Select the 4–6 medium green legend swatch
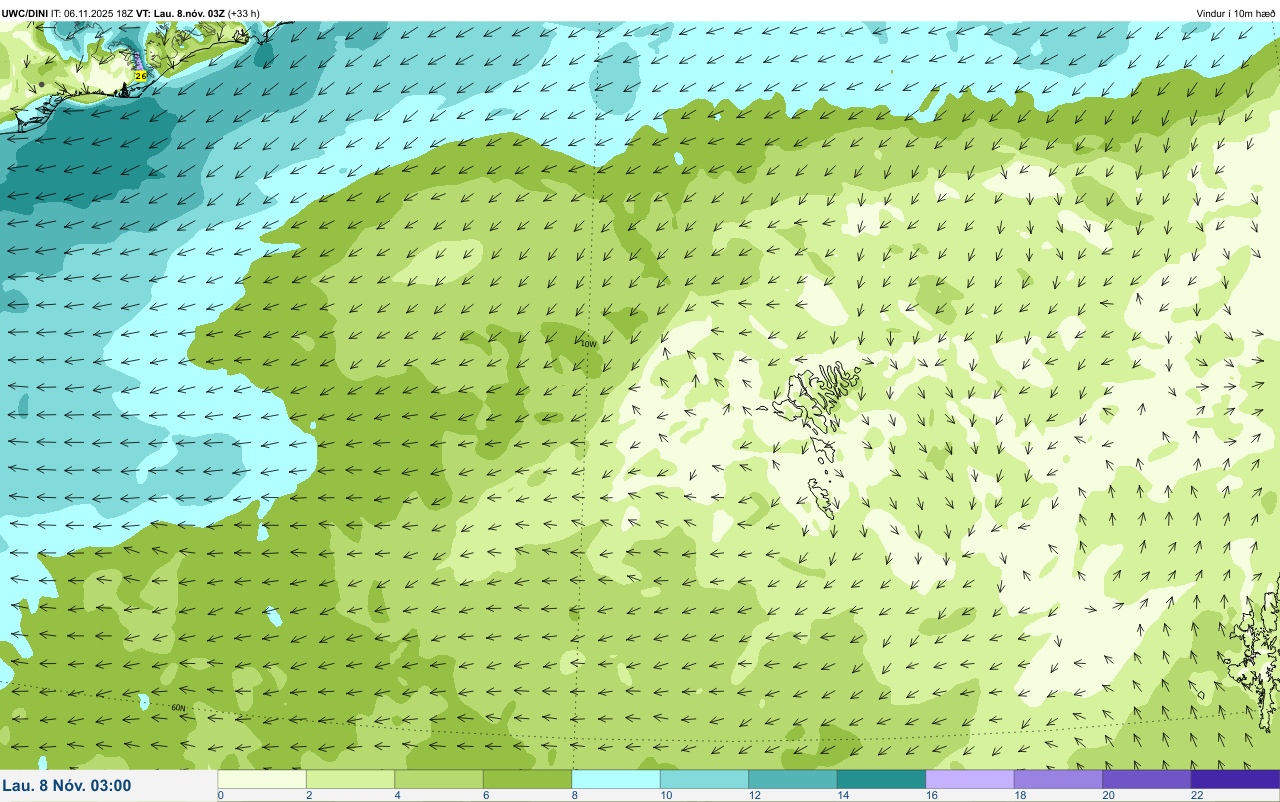This screenshot has width=1280, height=802. pyautogui.click(x=439, y=779)
